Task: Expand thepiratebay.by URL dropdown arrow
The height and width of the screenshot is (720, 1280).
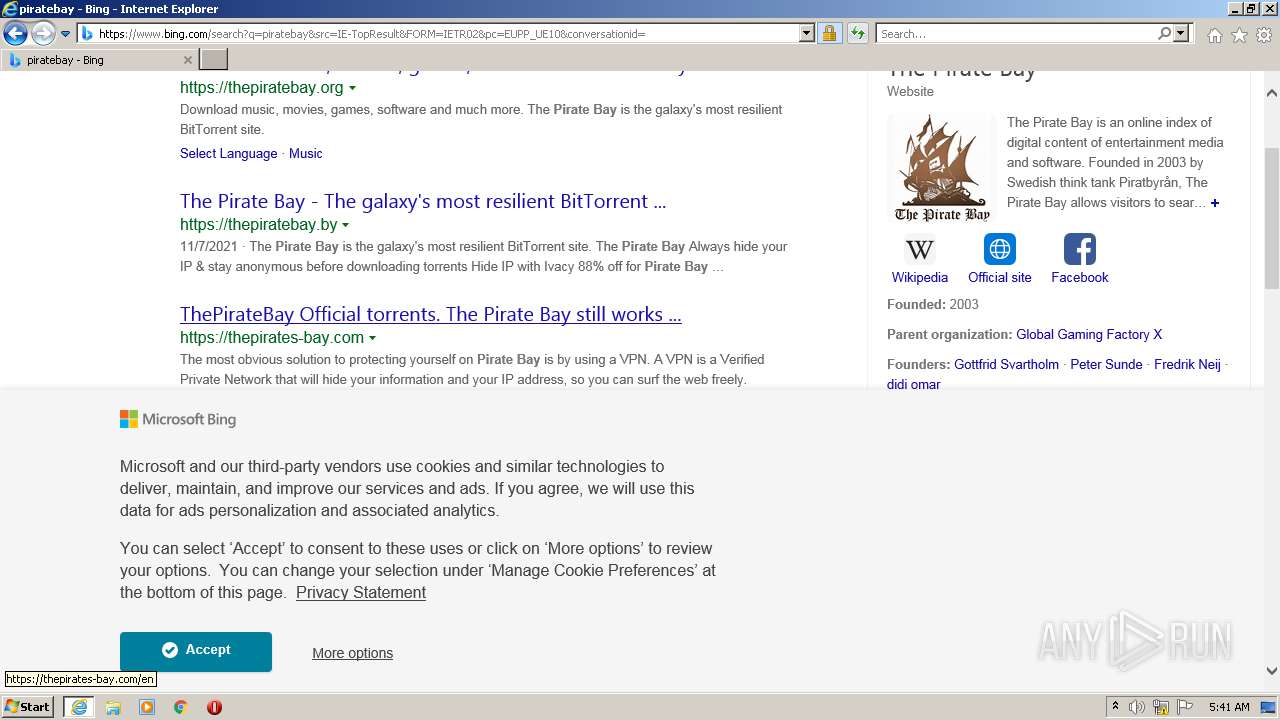Action: coord(346,225)
